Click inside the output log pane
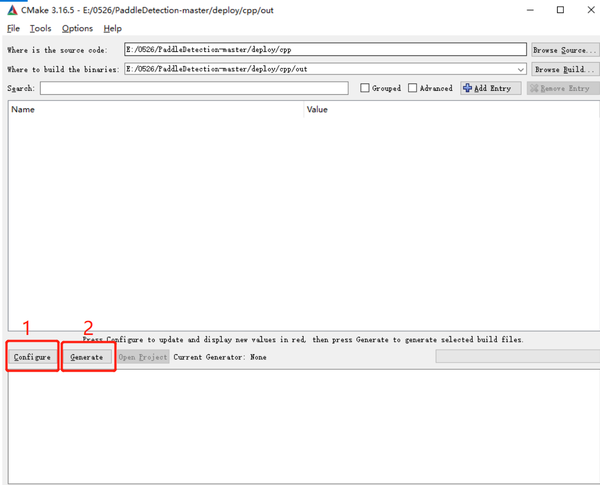 [304, 426]
